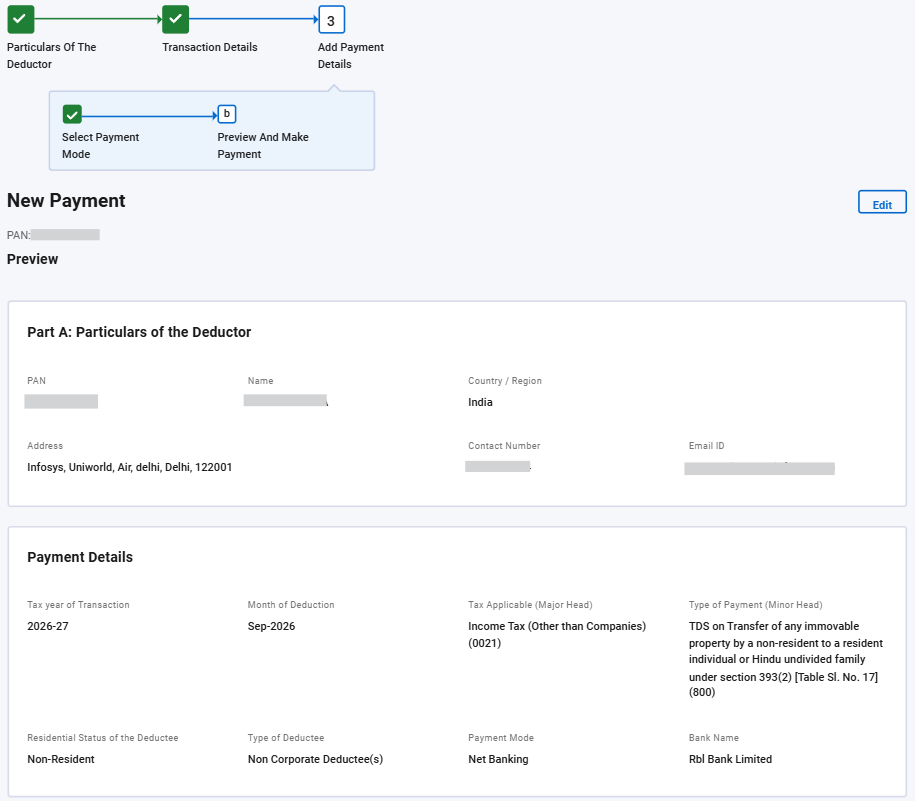
Task: Click the residential status 'Non-Resident'
Action: click(61, 759)
